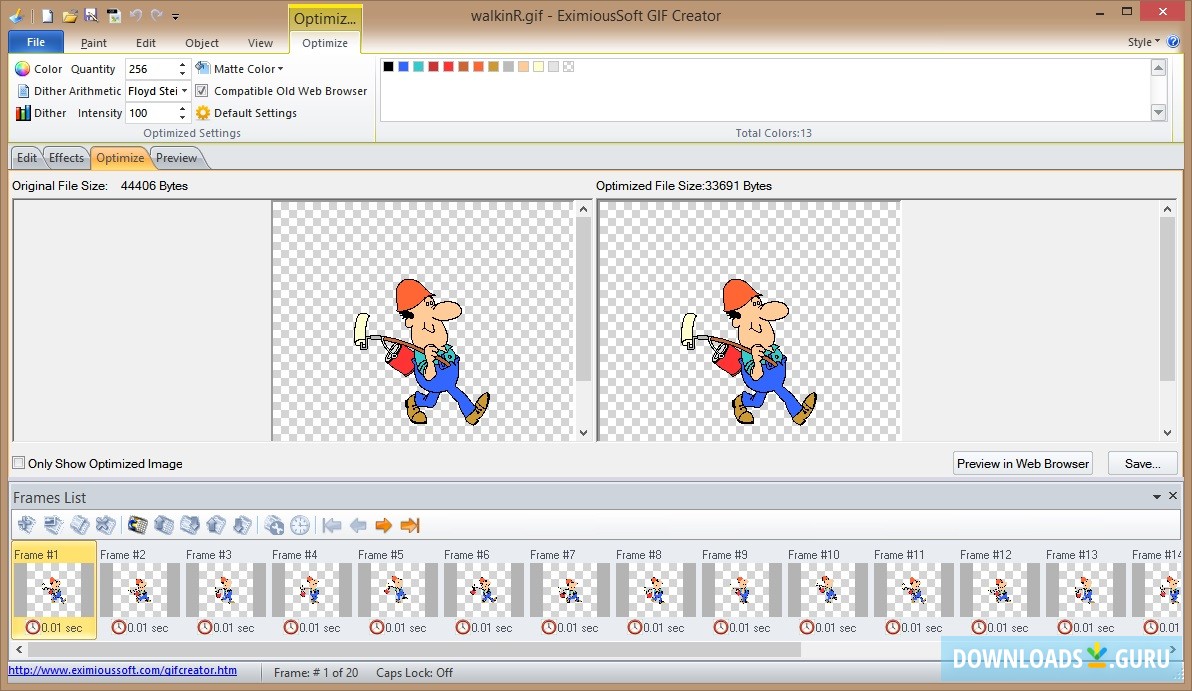Click the Open folder icon in title bar
The image size is (1192, 691).
[69, 16]
